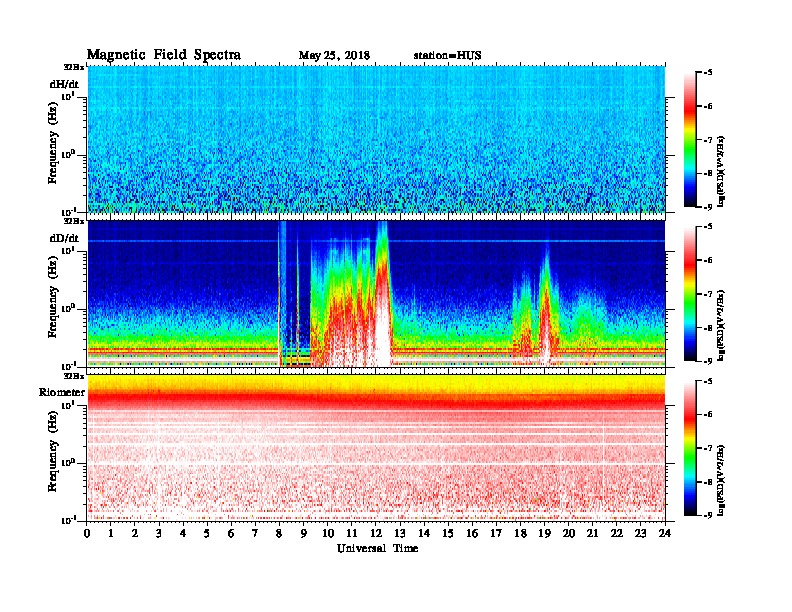This screenshot has width=792, height=612.
Task: Click hour tick label "4" on time axis
Action: tap(183, 534)
